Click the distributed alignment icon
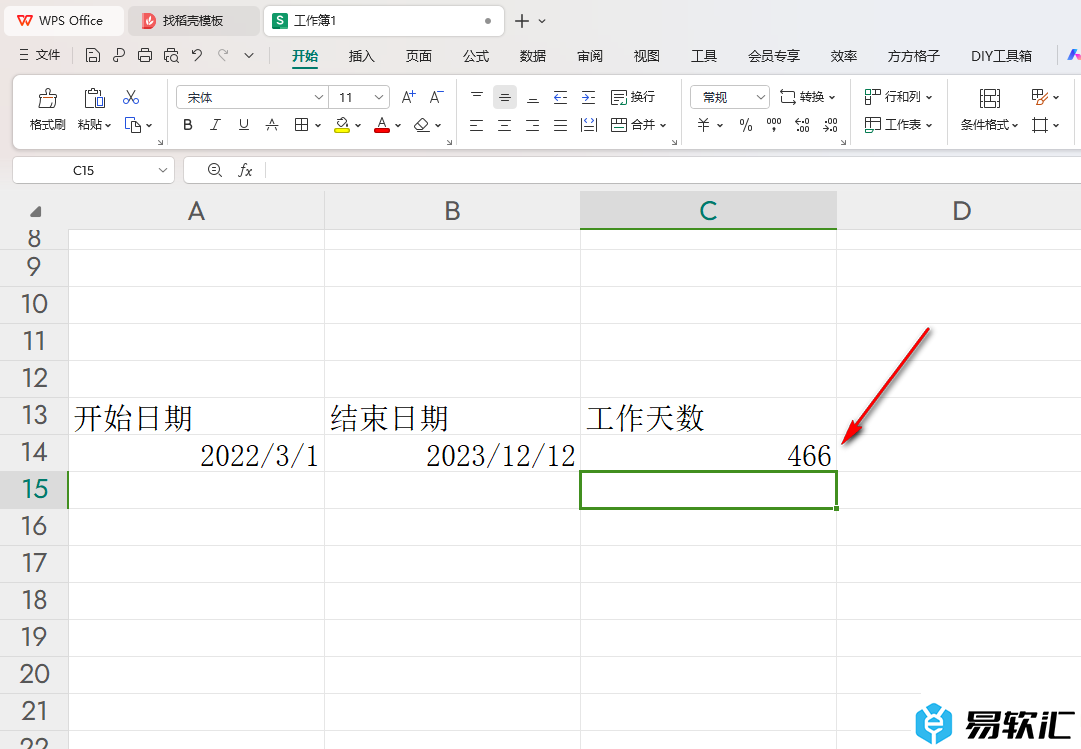 tap(589, 125)
